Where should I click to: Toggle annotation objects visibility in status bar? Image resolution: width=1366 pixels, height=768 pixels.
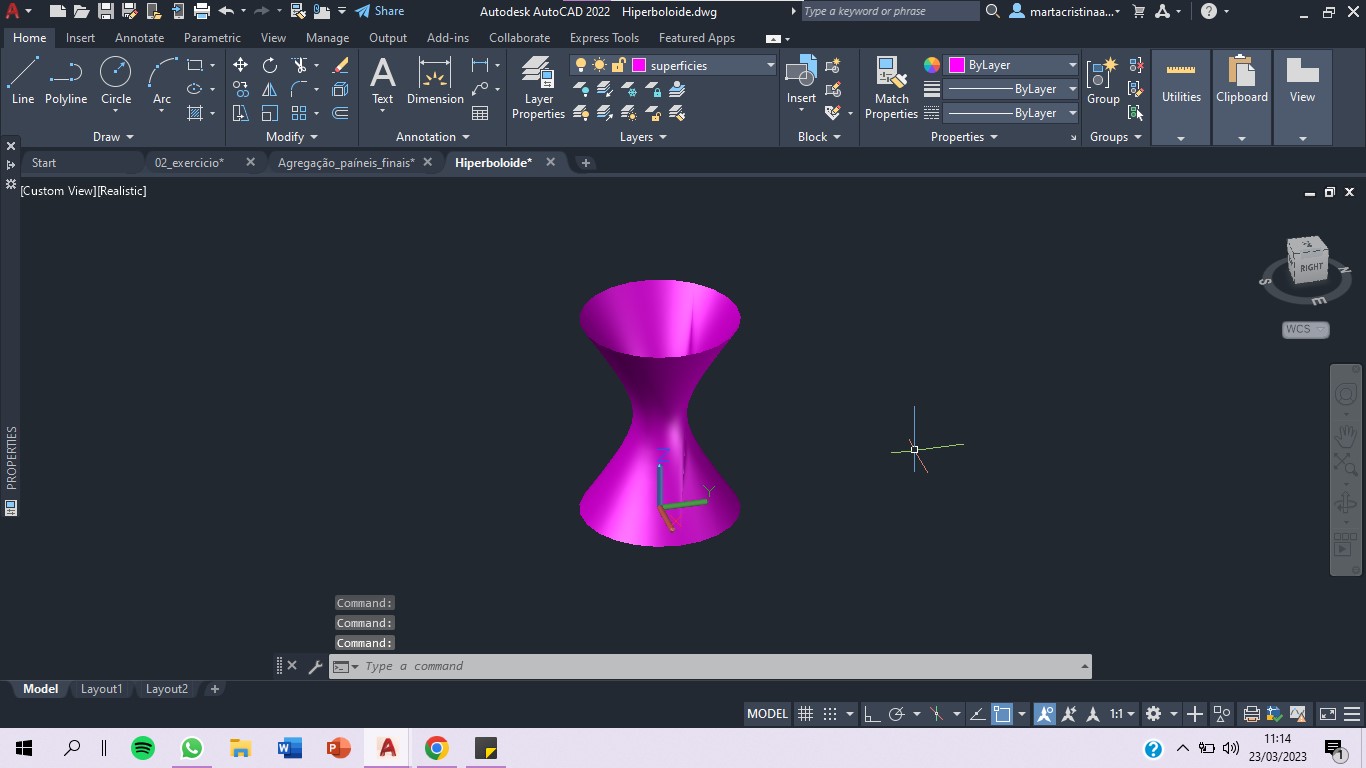1045,714
